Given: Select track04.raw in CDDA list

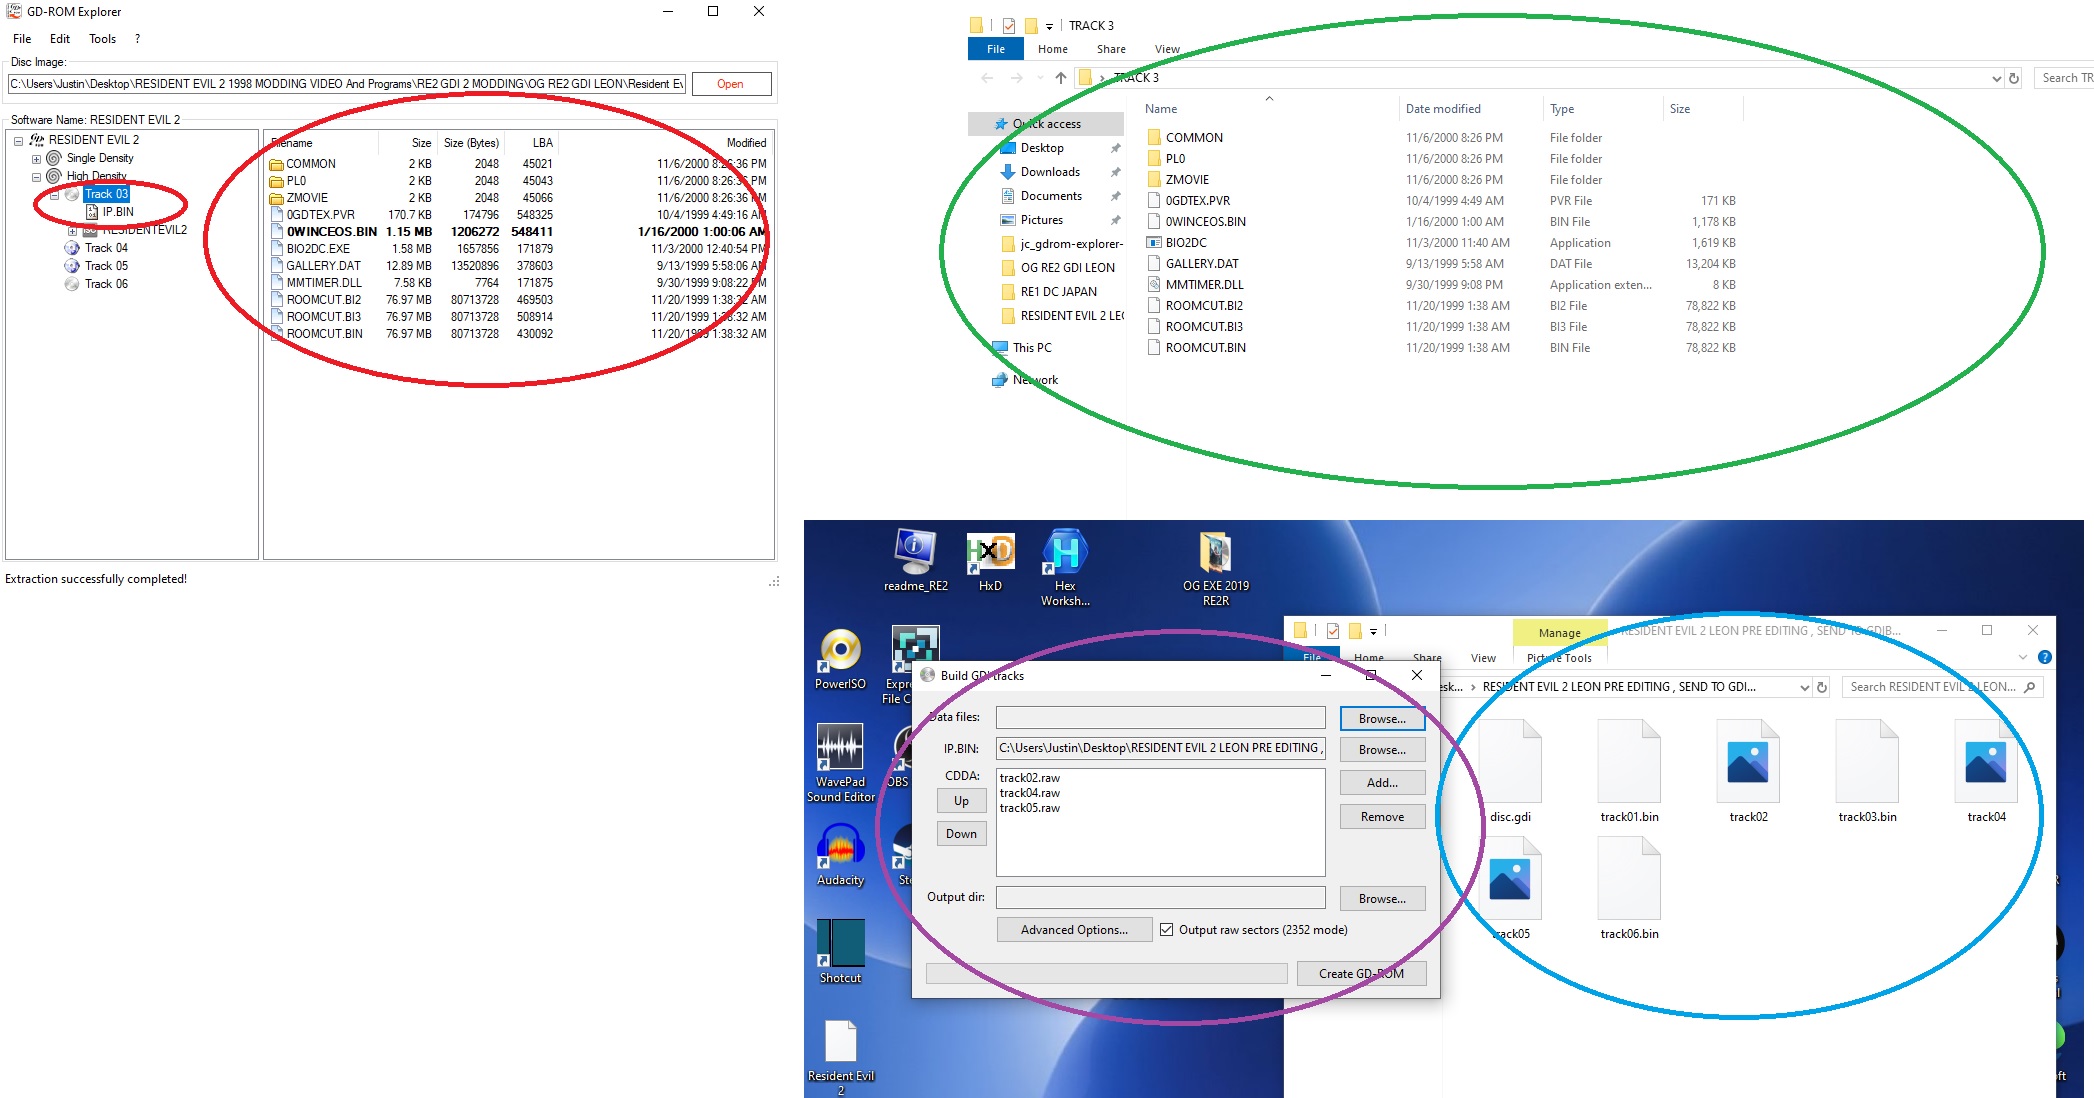Looking at the screenshot, I should [1029, 793].
